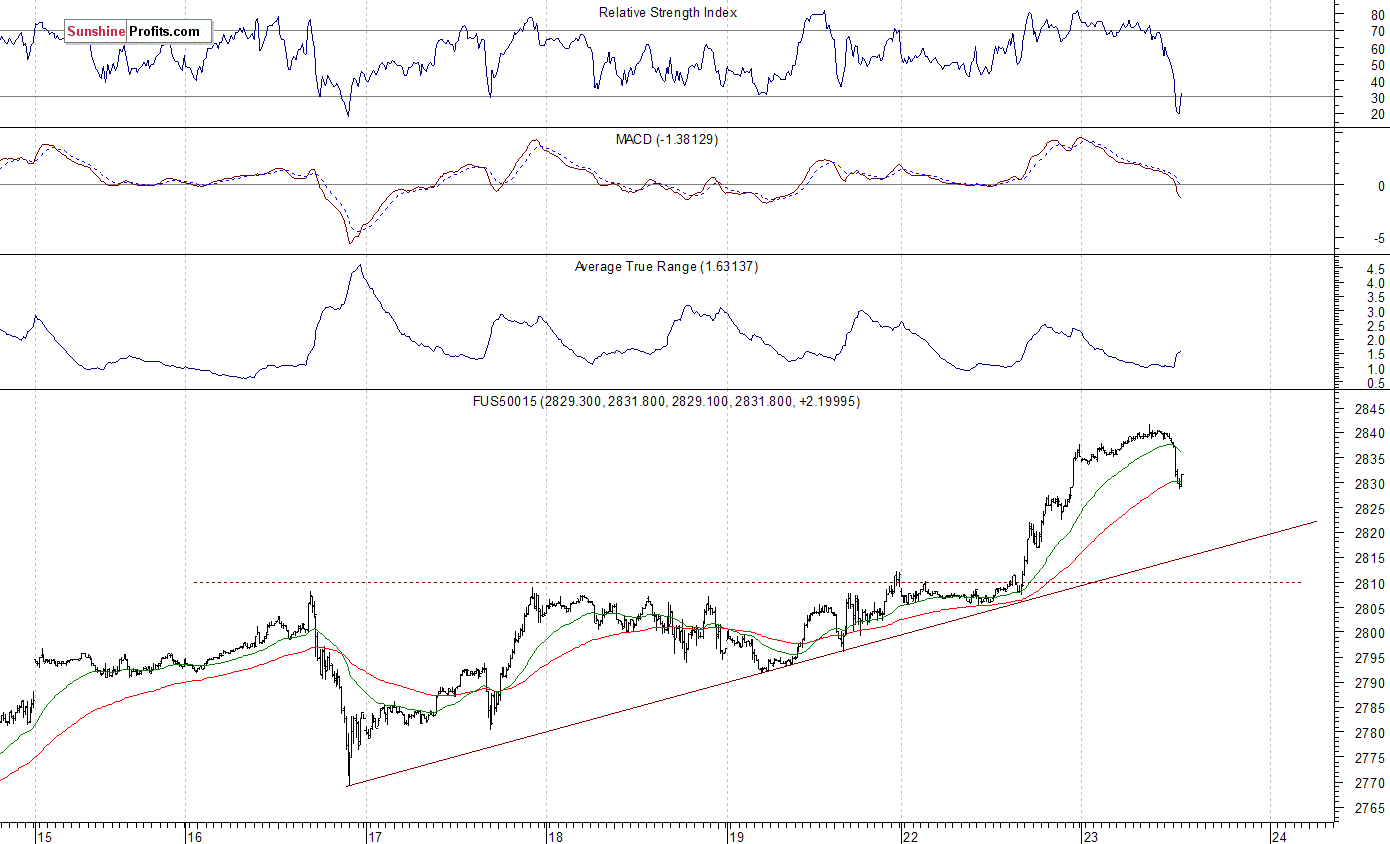Click date label 18 on time axis
This screenshot has width=1390, height=844.
coord(556,835)
